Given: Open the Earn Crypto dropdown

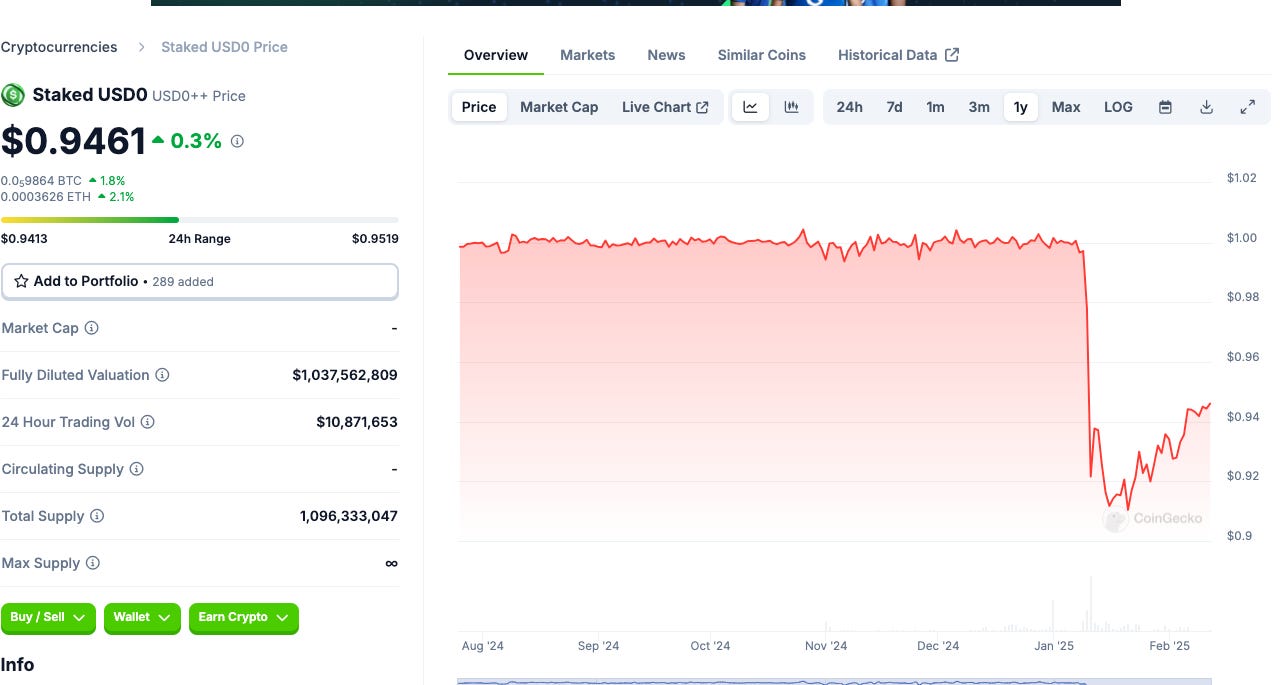Looking at the screenshot, I should tap(243, 618).
